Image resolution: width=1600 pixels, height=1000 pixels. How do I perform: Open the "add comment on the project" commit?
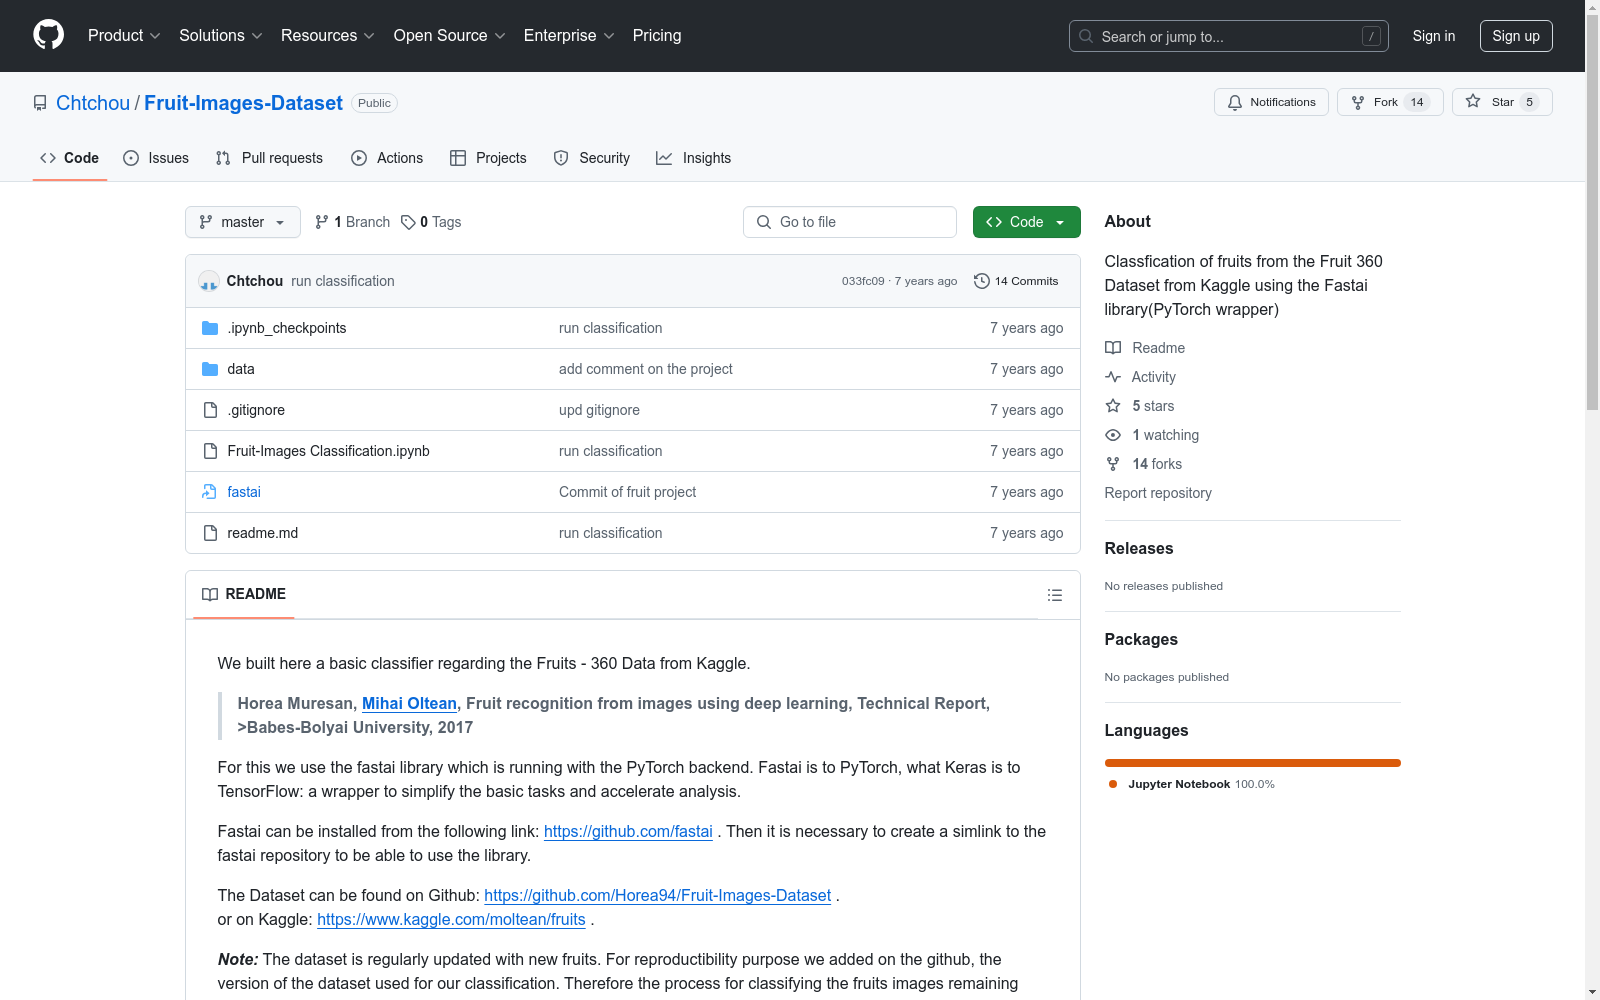click(x=646, y=369)
